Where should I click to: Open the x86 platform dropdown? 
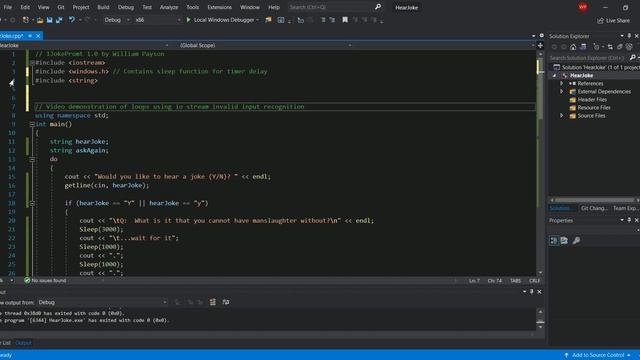pos(157,20)
